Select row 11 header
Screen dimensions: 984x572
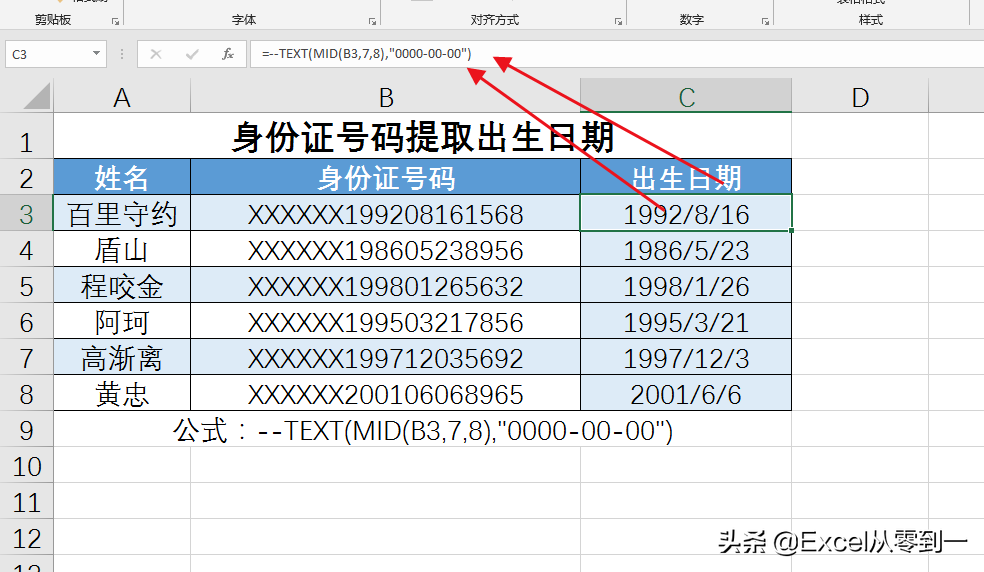coord(26,501)
